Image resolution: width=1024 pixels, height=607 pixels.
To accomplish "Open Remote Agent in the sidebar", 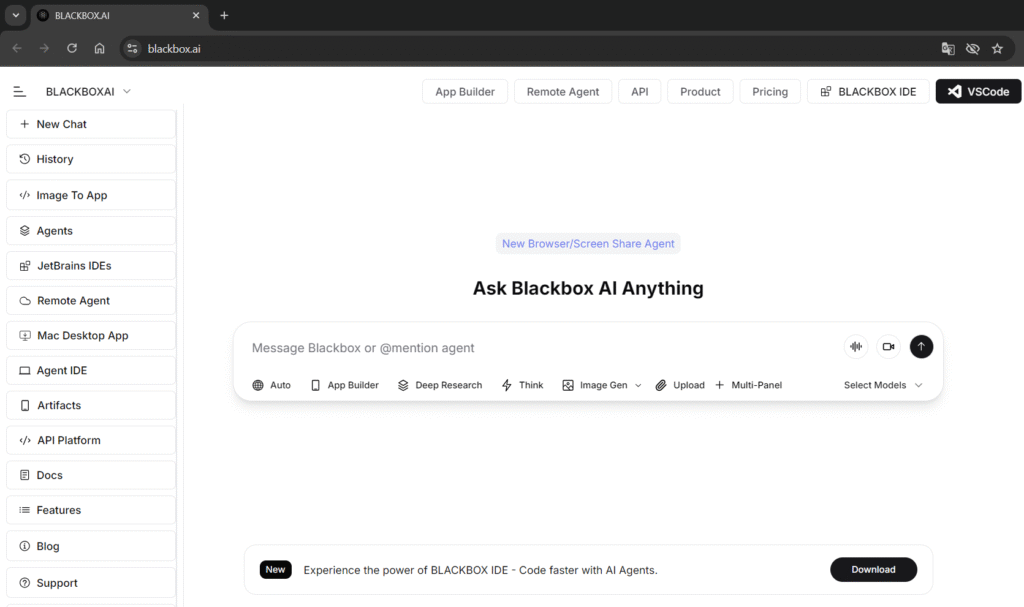I will pos(91,301).
